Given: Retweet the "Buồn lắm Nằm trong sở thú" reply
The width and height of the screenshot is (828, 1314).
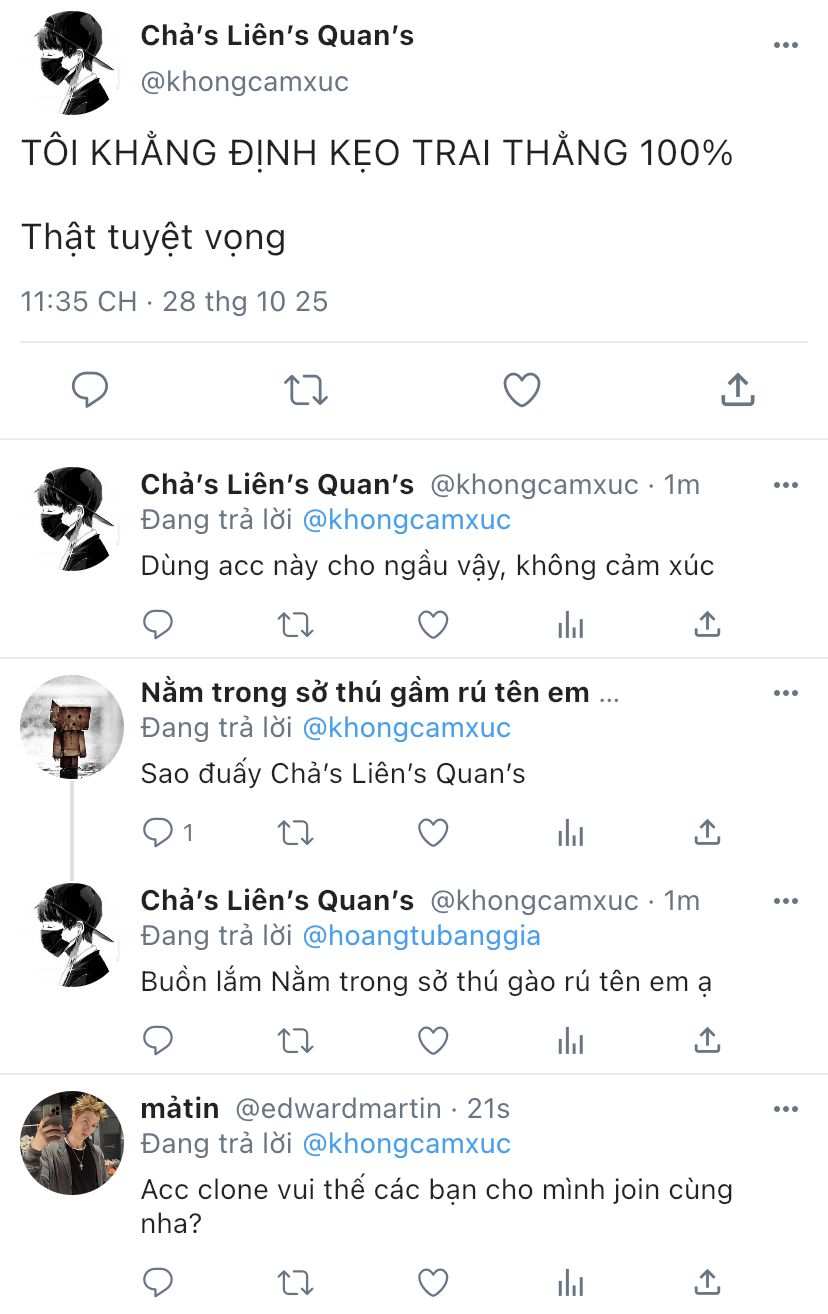Looking at the screenshot, I should point(295,1041).
